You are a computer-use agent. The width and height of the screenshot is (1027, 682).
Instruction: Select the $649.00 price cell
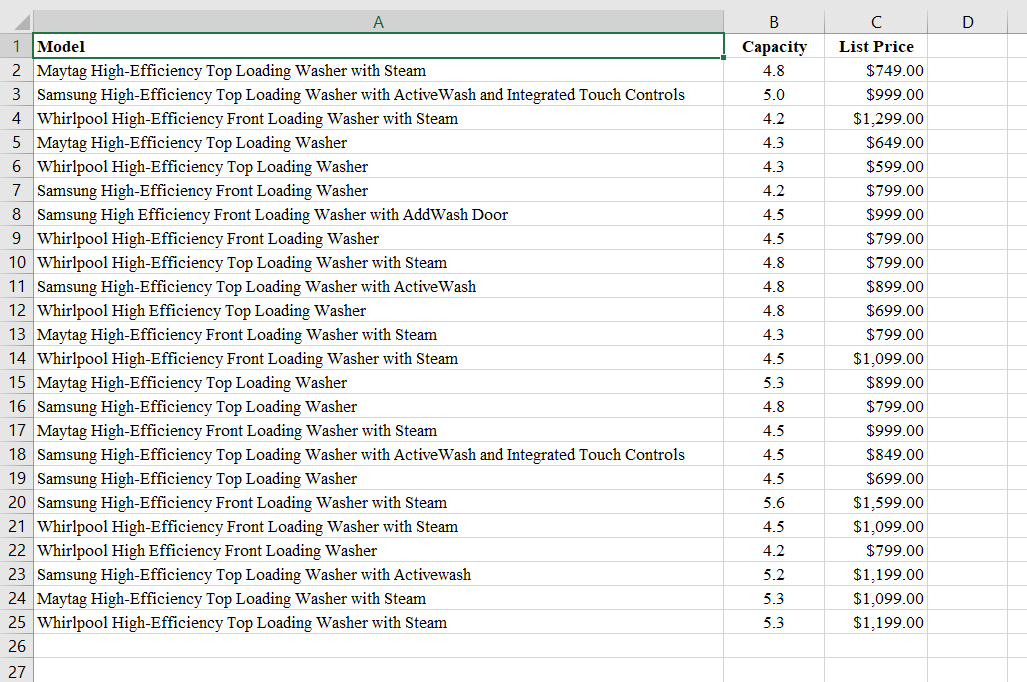(x=876, y=142)
